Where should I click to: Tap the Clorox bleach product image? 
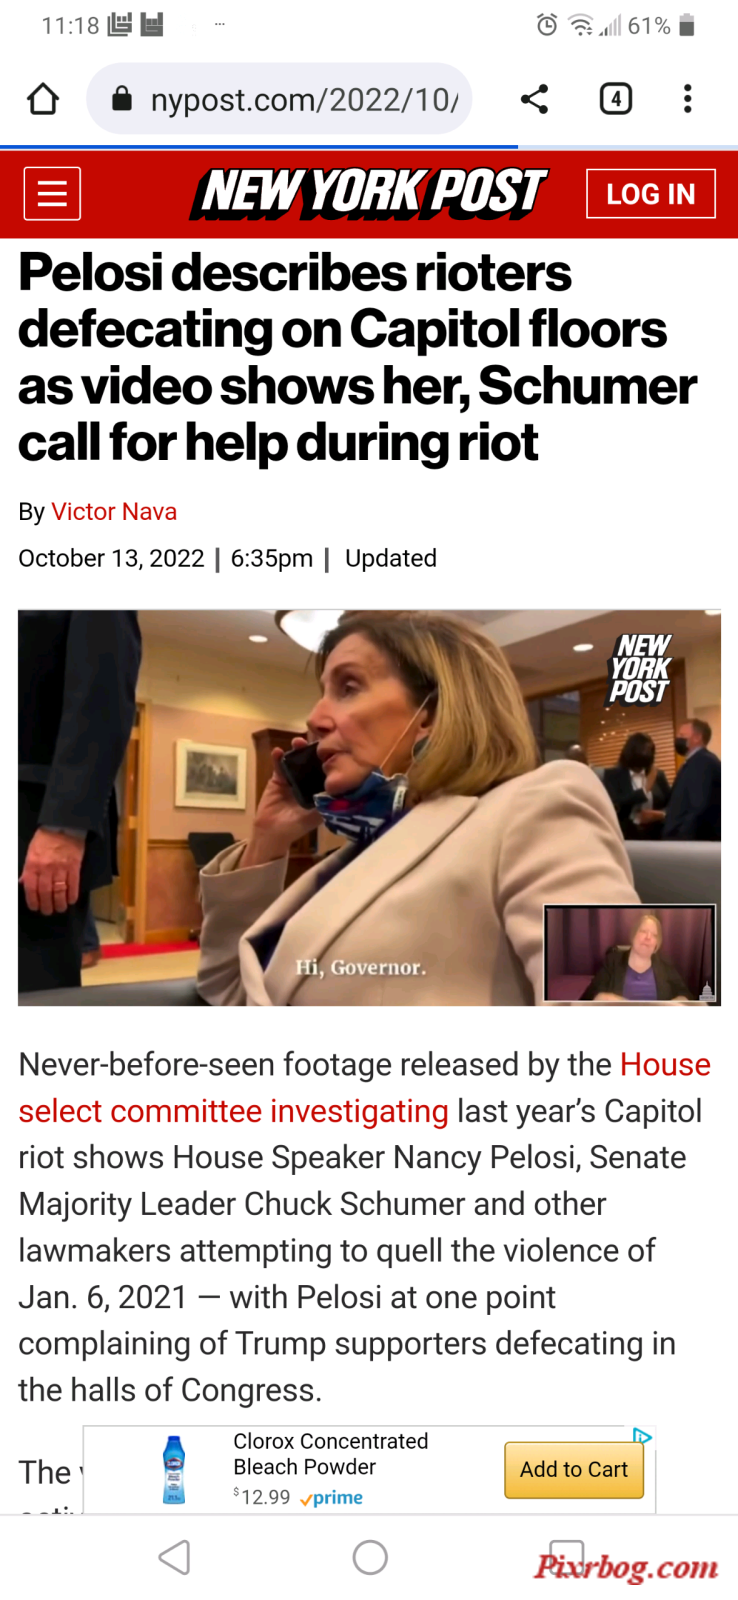(x=174, y=1469)
